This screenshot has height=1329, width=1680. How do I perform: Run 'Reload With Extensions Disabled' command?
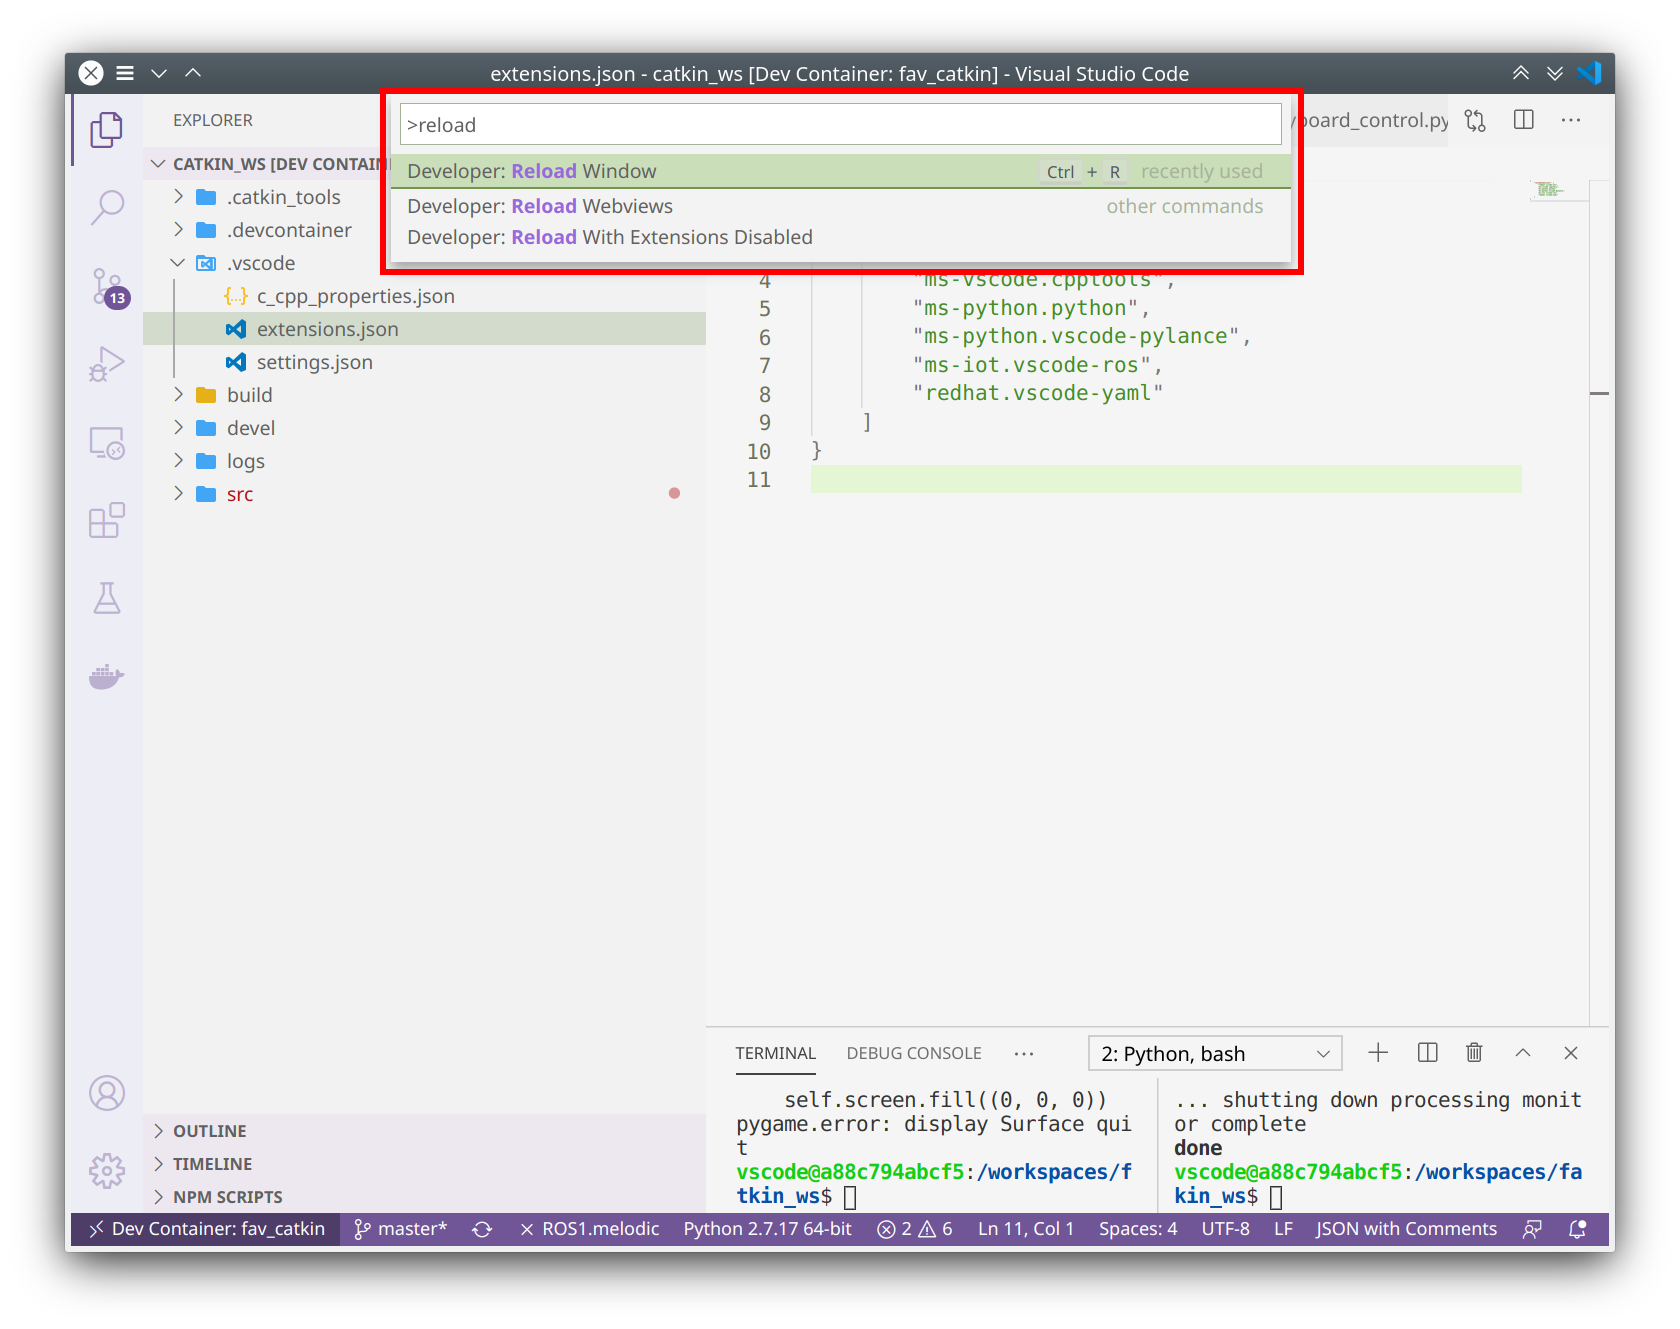(841, 237)
